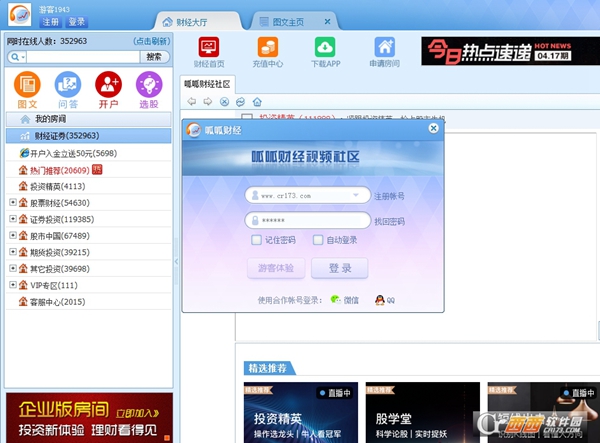Expand the 期货投资(39215) tree node
The width and height of the screenshot is (600, 443).
click(x=13, y=251)
